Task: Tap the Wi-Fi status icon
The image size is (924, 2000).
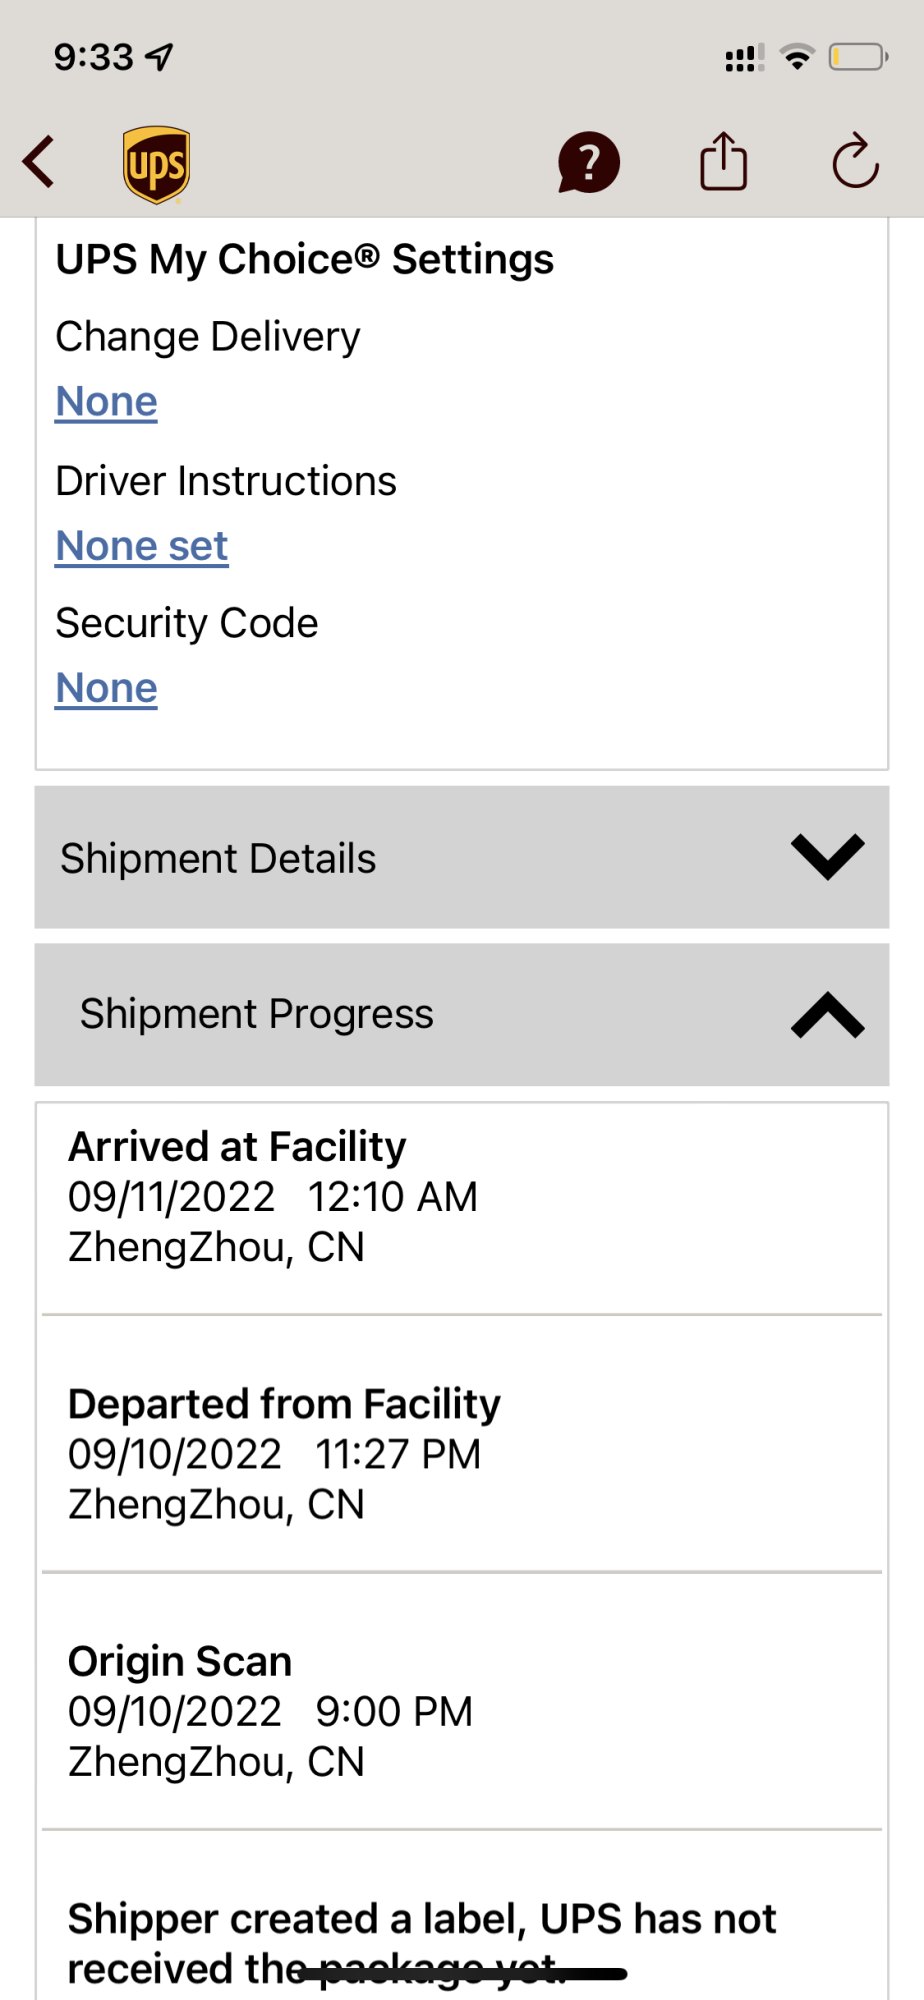Action: click(797, 57)
